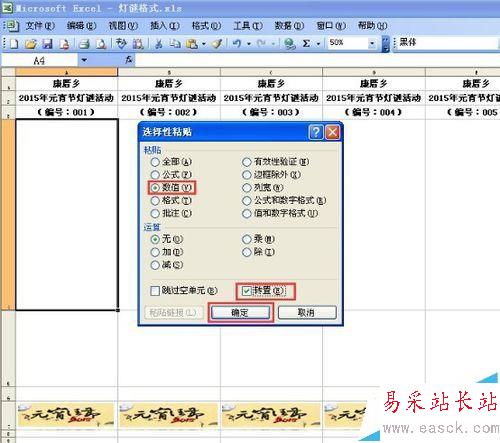
Task: Click the Undo arrow icon
Action: (x=237, y=44)
